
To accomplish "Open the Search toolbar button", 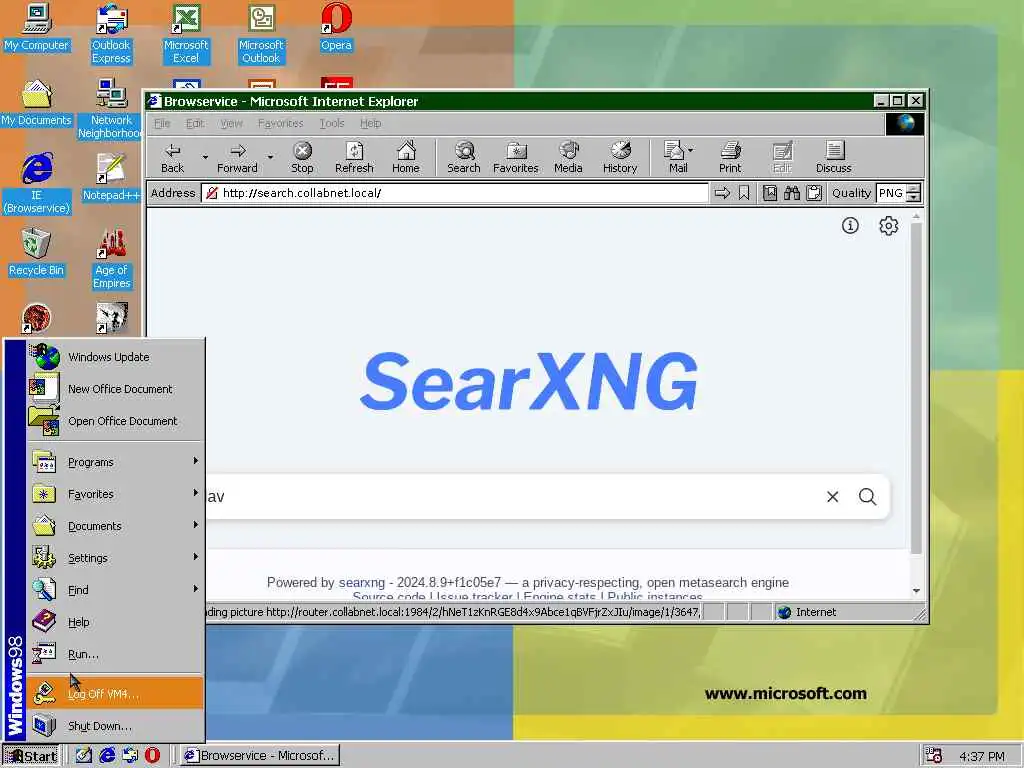I will [x=464, y=158].
